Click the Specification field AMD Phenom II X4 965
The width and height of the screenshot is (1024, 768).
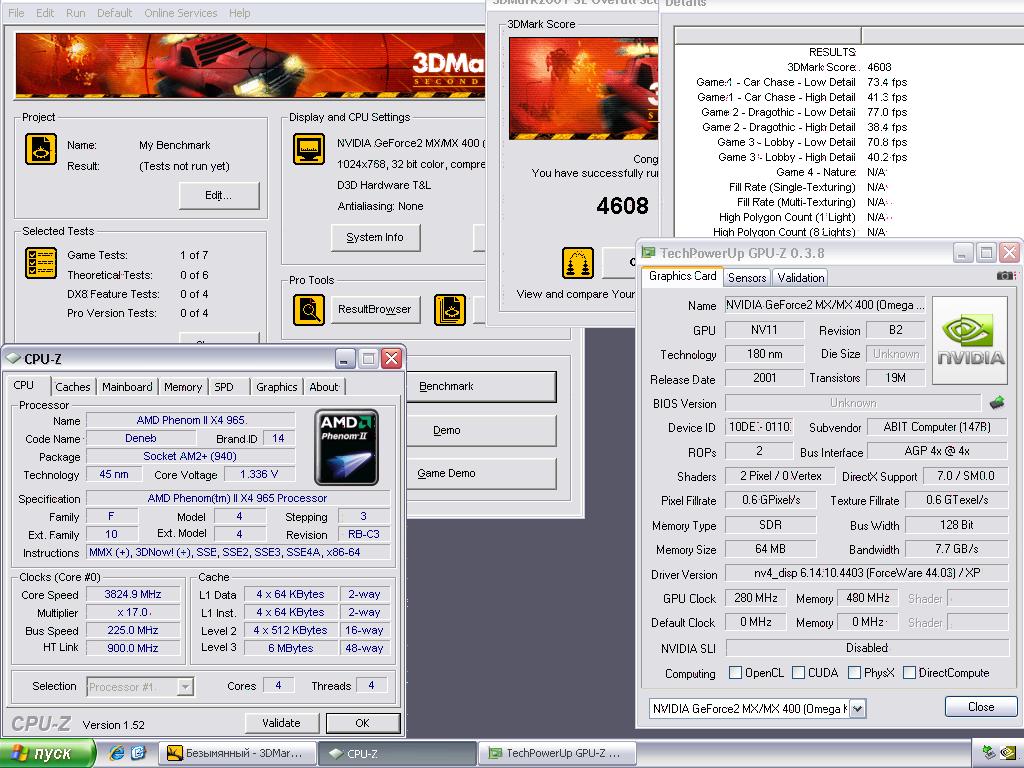(238, 498)
